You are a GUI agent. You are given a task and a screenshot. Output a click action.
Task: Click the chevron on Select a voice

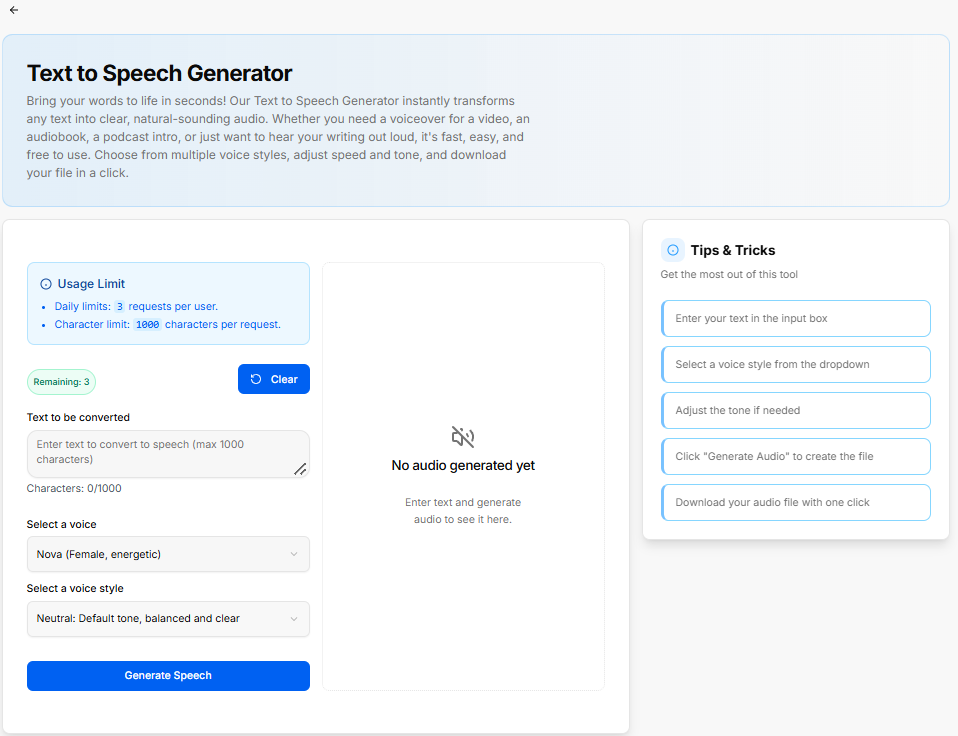click(x=294, y=554)
